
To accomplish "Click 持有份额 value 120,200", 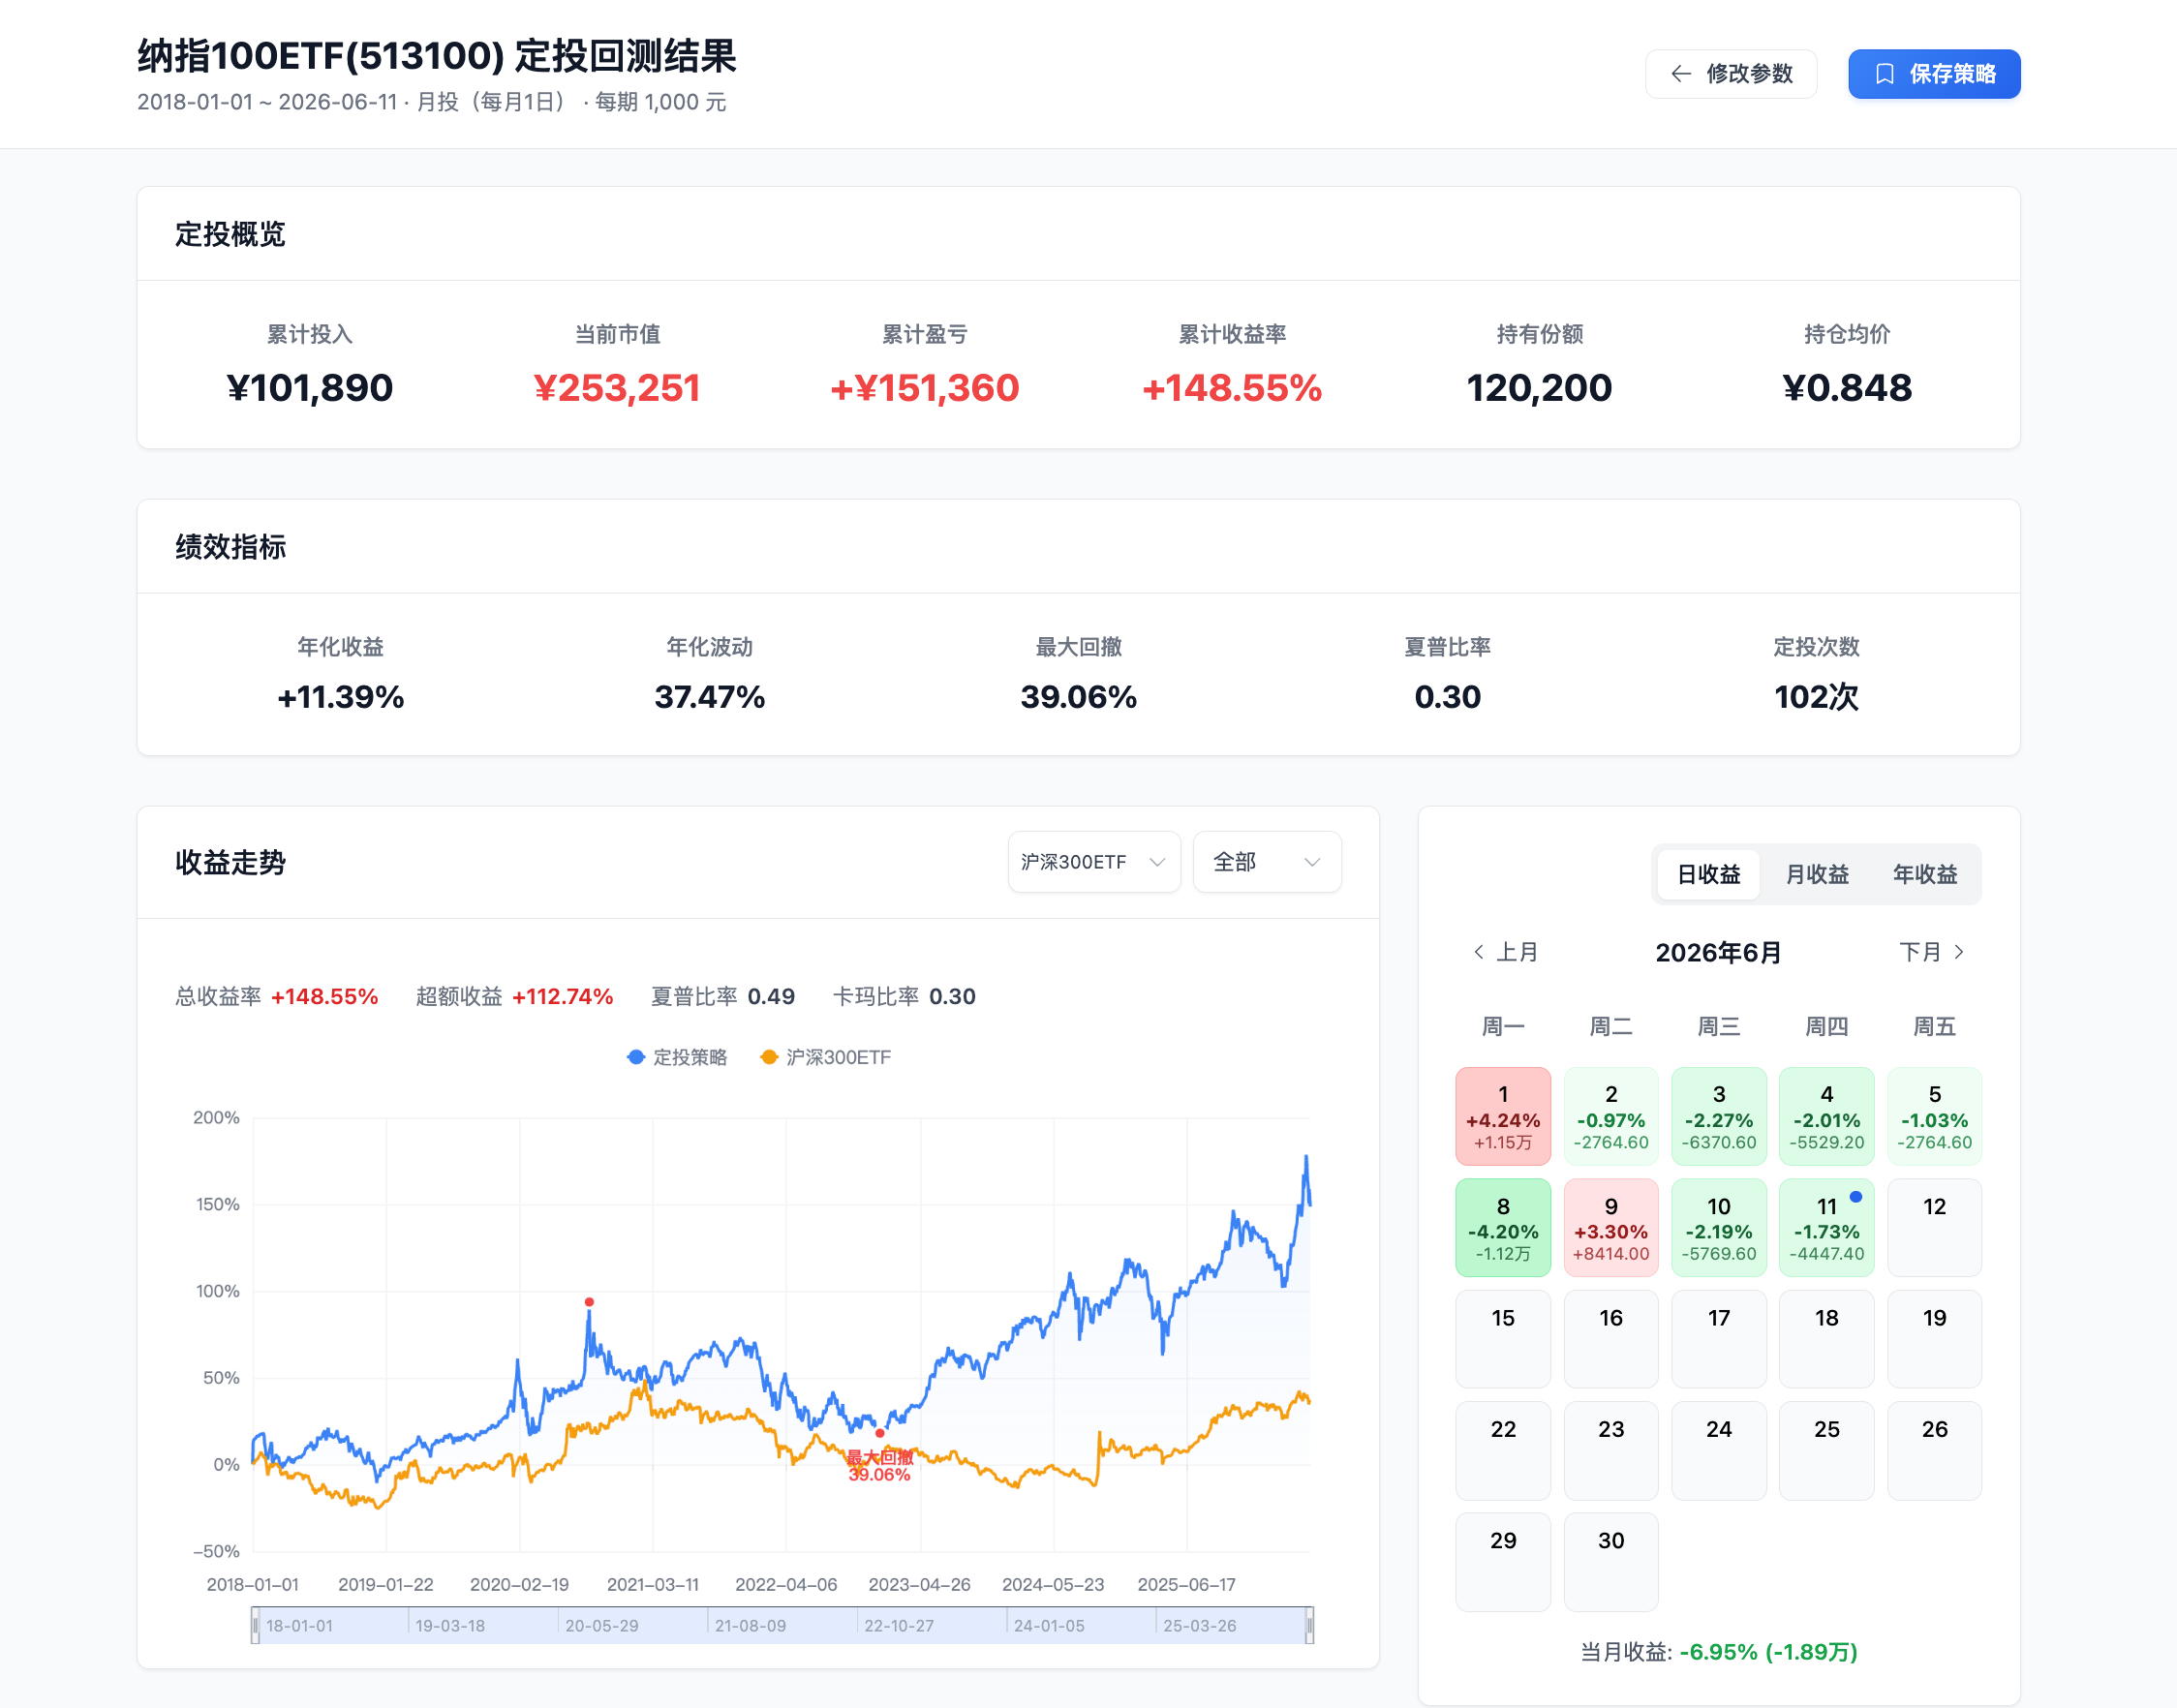I will tap(1539, 388).
